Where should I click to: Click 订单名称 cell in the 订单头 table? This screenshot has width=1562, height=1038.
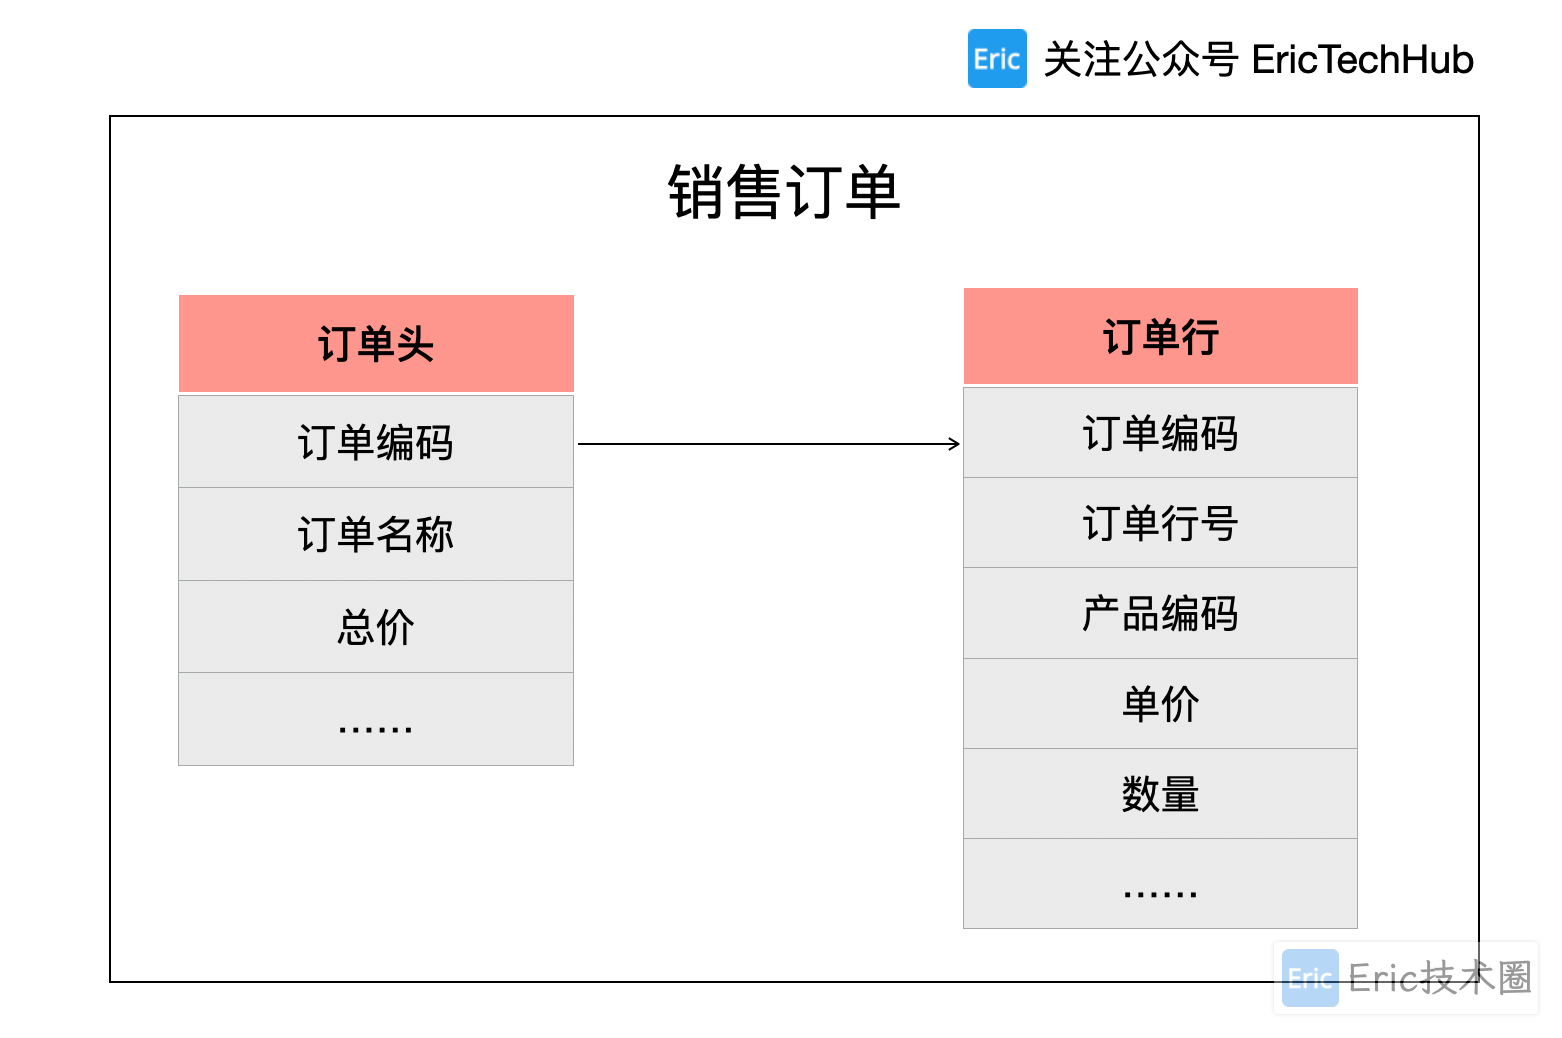(x=376, y=534)
